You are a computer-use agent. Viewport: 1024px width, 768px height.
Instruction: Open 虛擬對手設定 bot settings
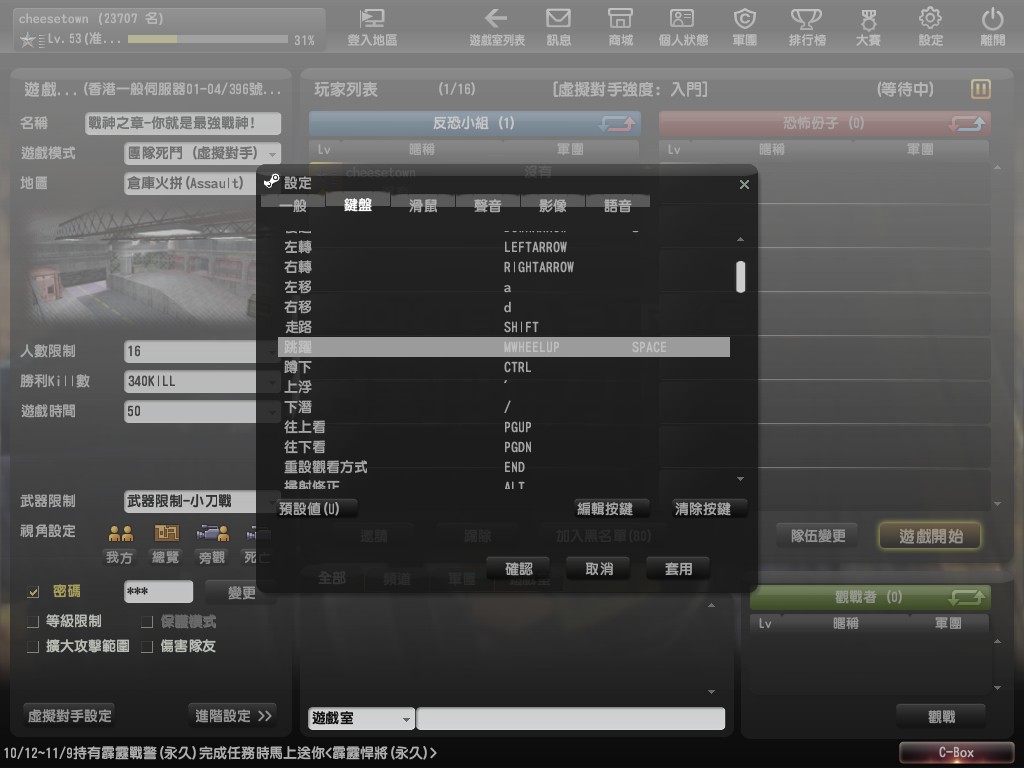click(x=69, y=716)
